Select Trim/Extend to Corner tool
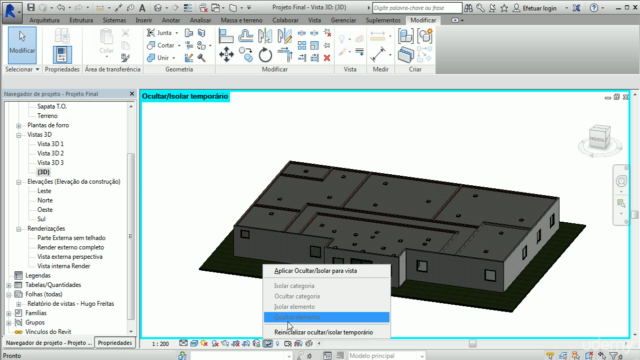 [285, 55]
